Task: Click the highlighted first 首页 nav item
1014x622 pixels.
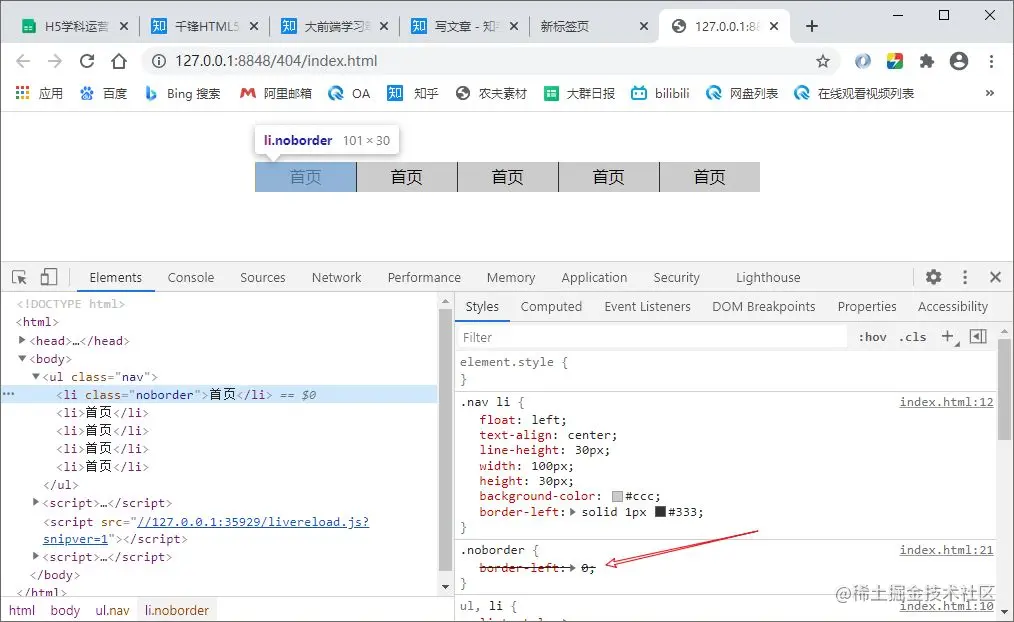Action: 305,177
